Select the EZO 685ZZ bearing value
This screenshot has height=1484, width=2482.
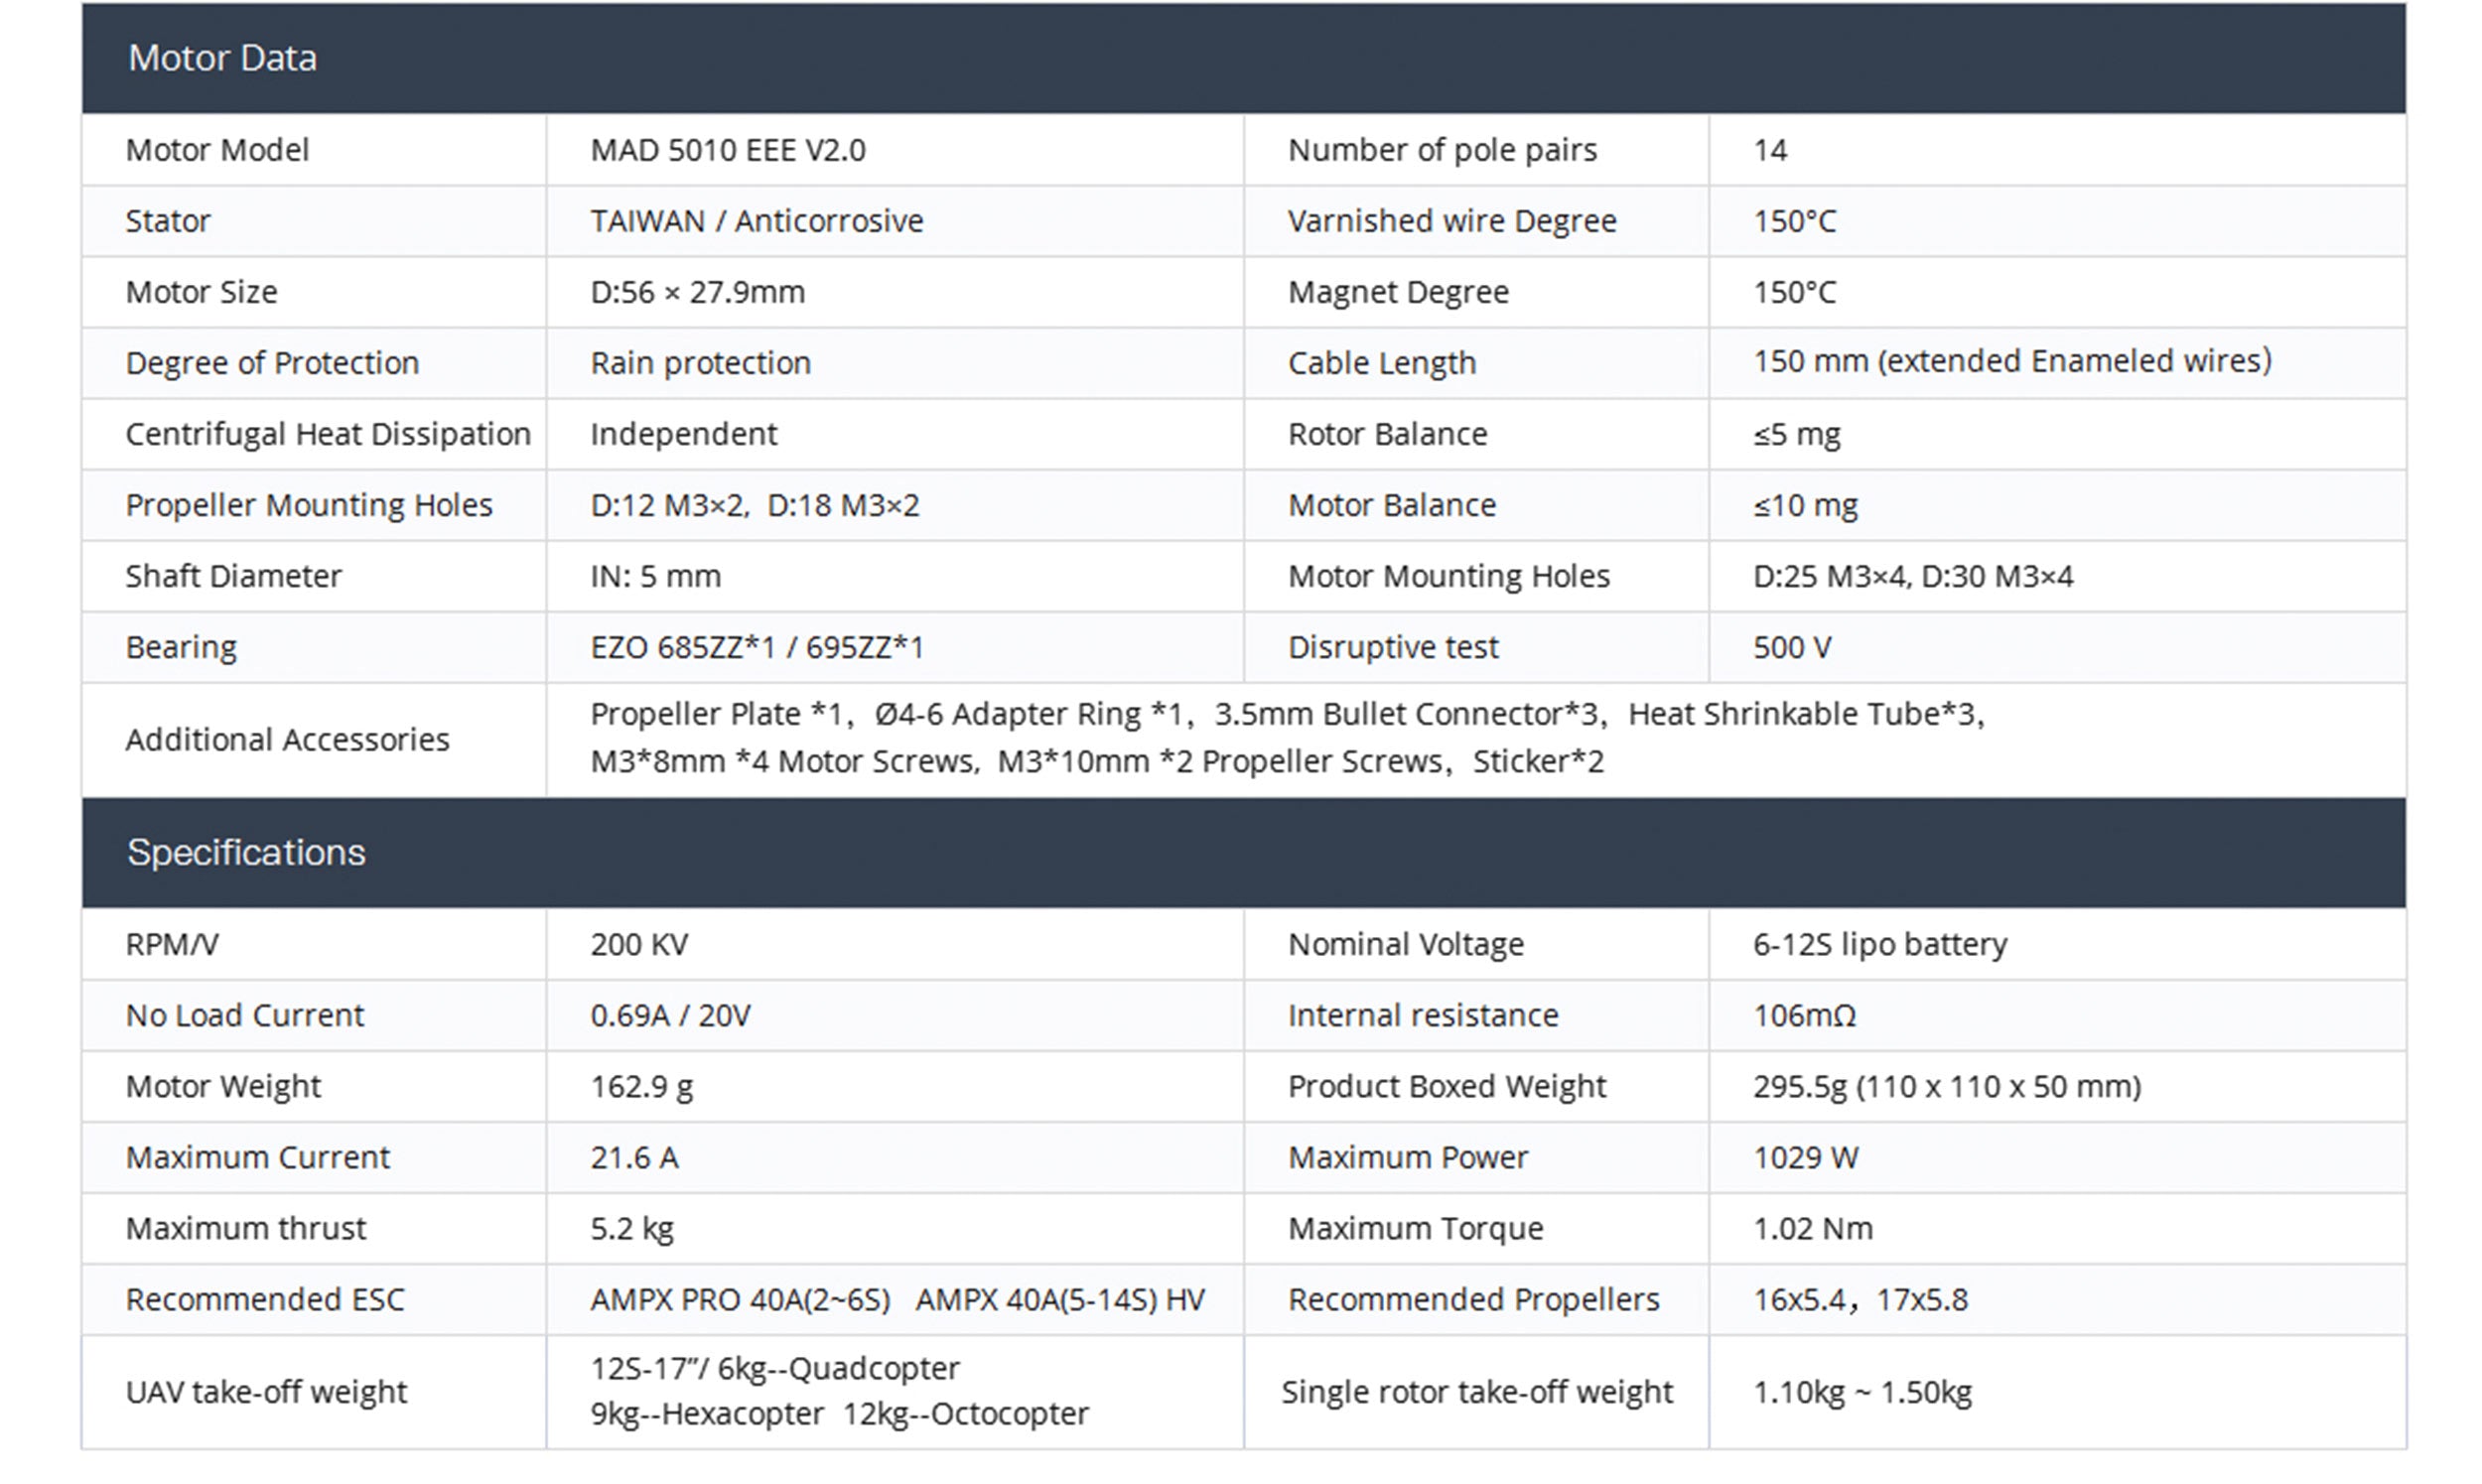[x=756, y=647]
